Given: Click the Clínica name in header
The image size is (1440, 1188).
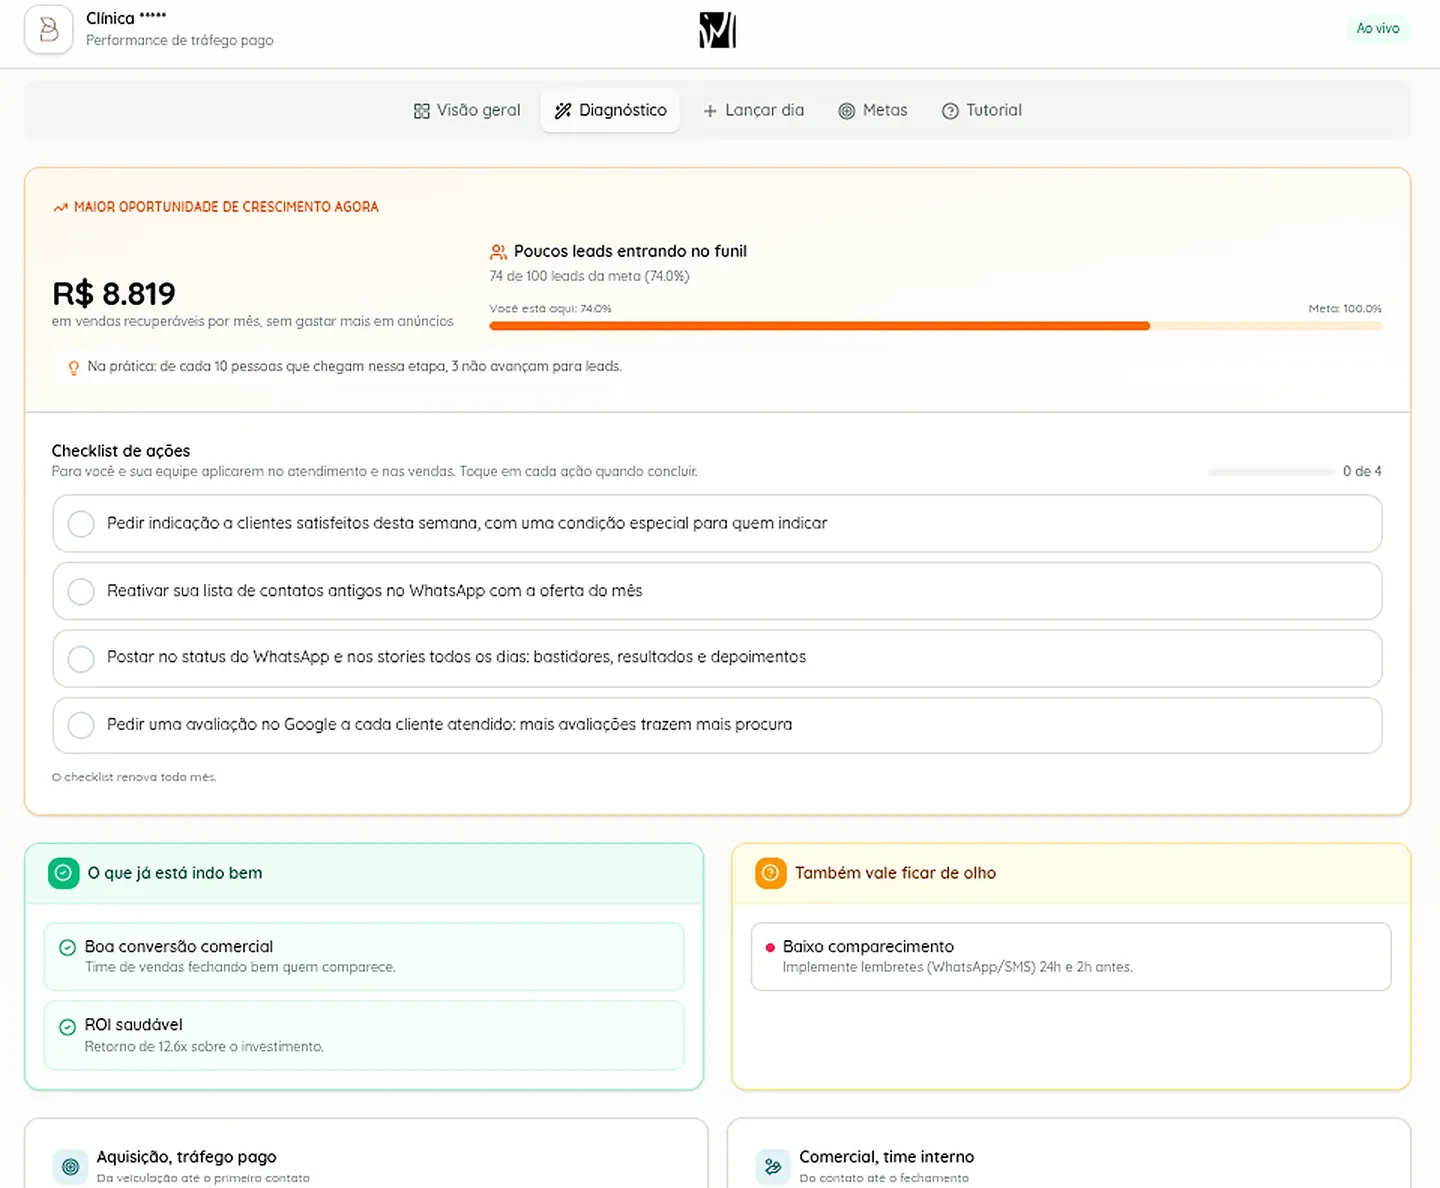Looking at the screenshot, I should (126, 18).
